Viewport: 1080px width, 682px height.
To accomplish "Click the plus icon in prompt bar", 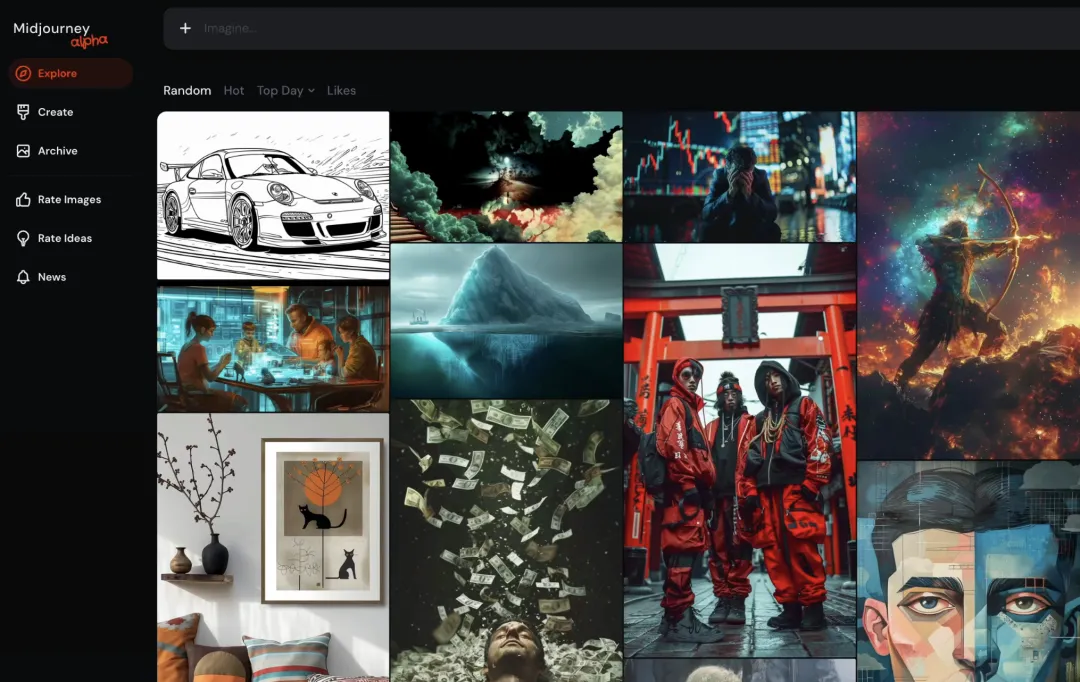I will (185, 28).
